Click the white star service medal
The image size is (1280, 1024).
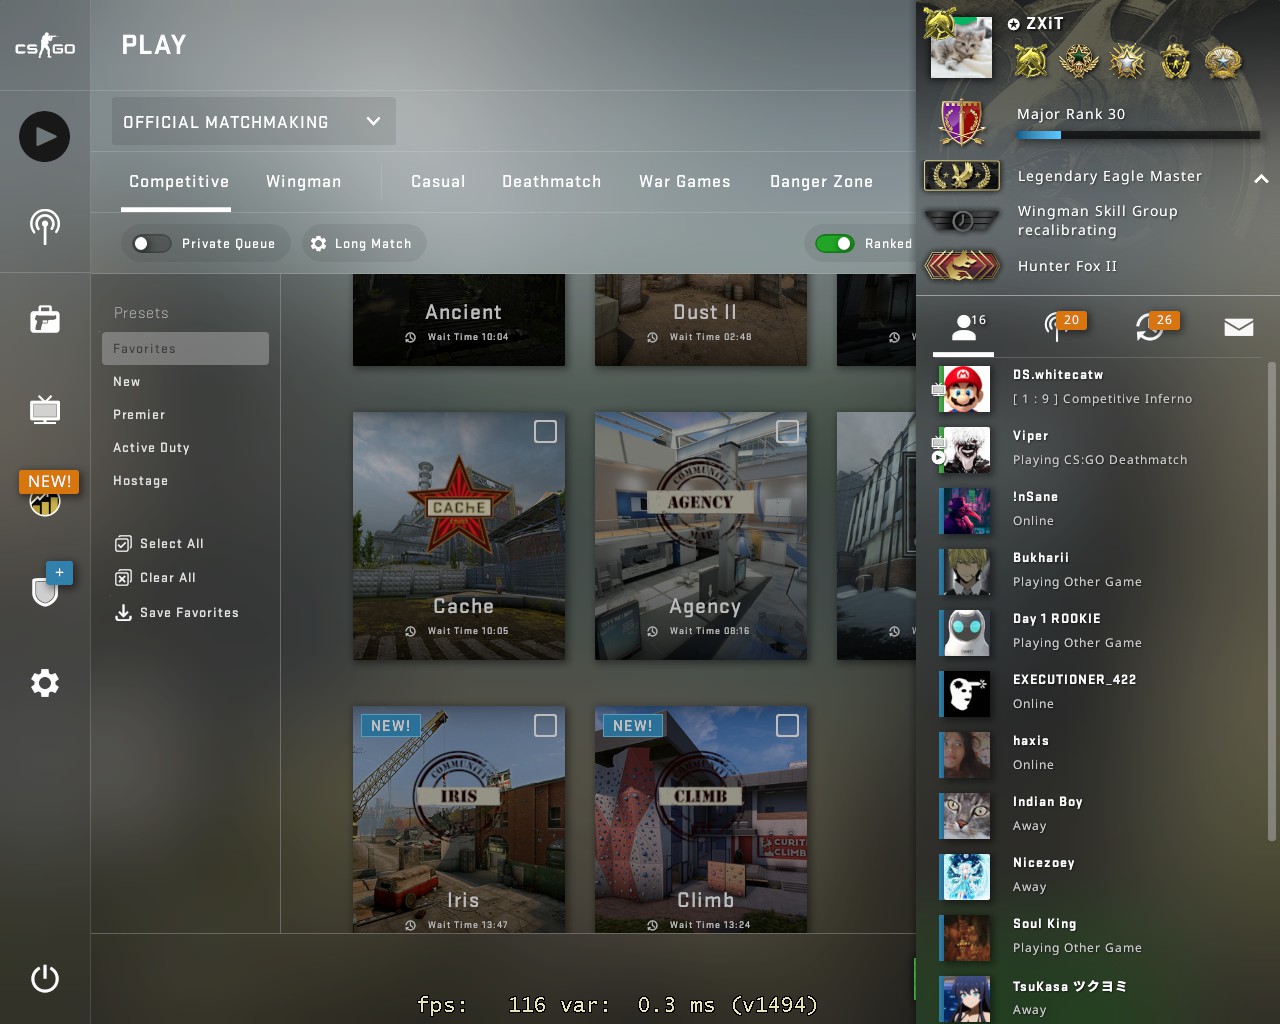(x=1127, y=61)
